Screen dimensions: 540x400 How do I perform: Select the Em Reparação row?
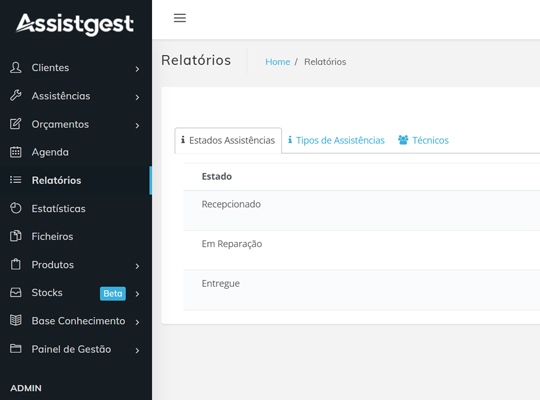pos(362,250)
